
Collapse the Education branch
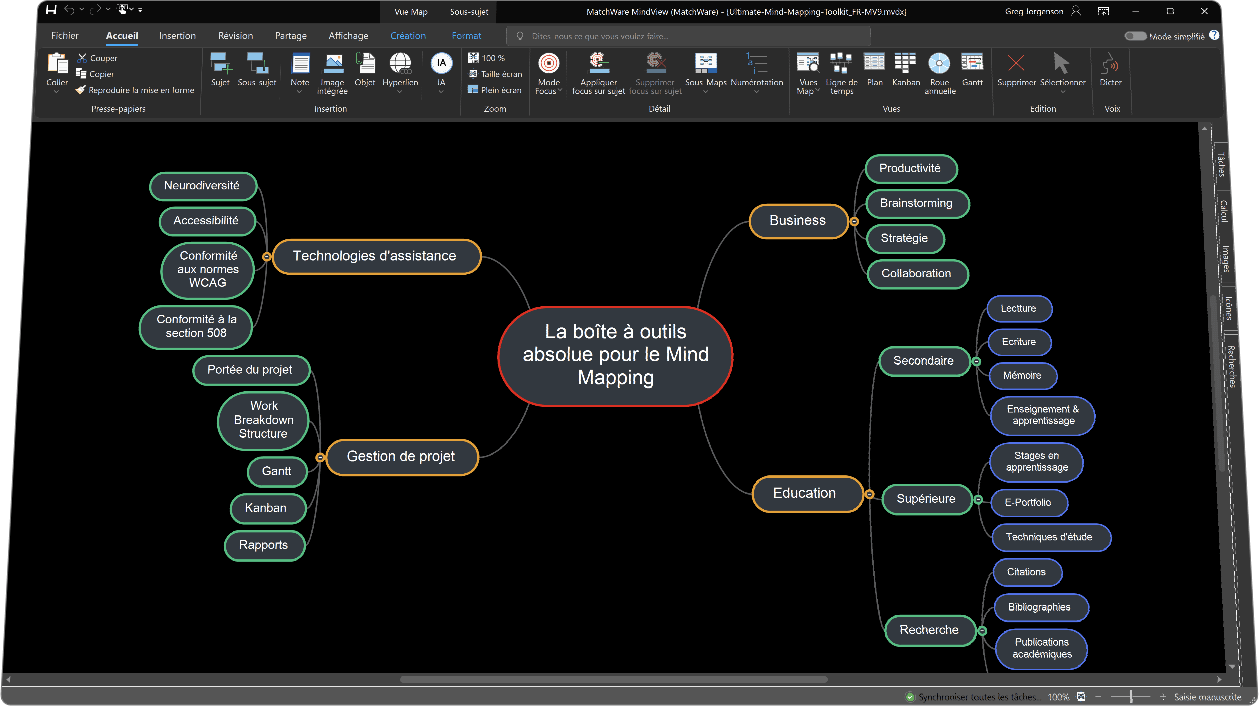(870, 494)
